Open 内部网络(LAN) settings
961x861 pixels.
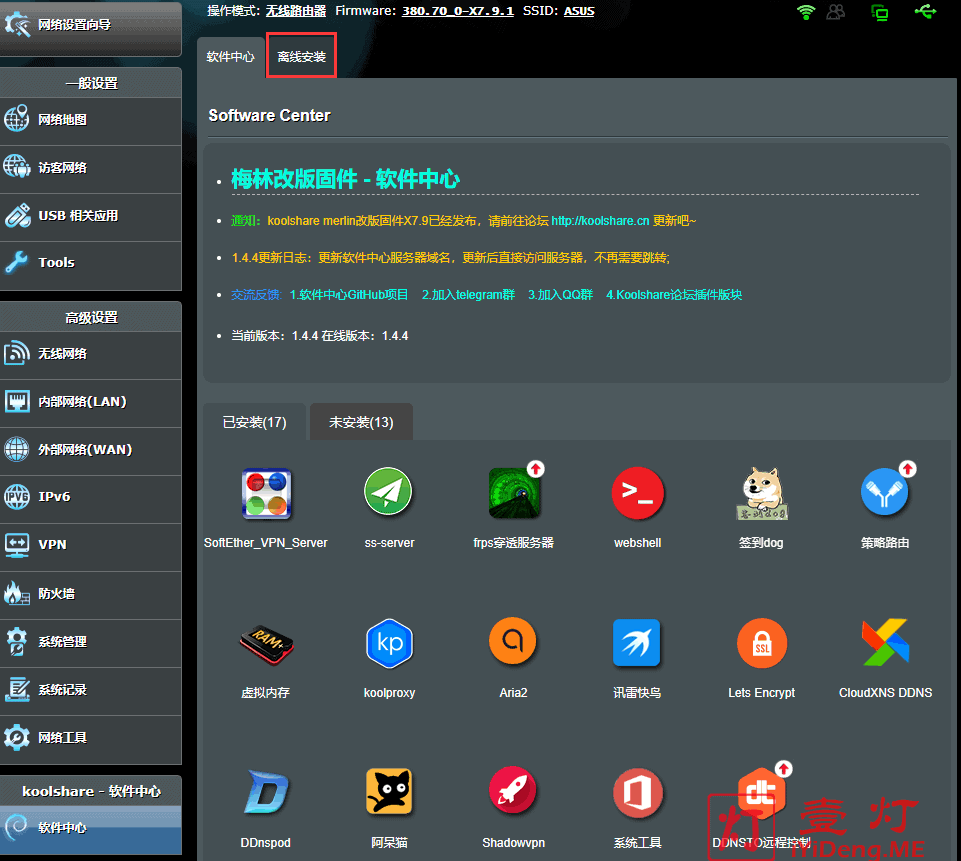tap(91, 403)
